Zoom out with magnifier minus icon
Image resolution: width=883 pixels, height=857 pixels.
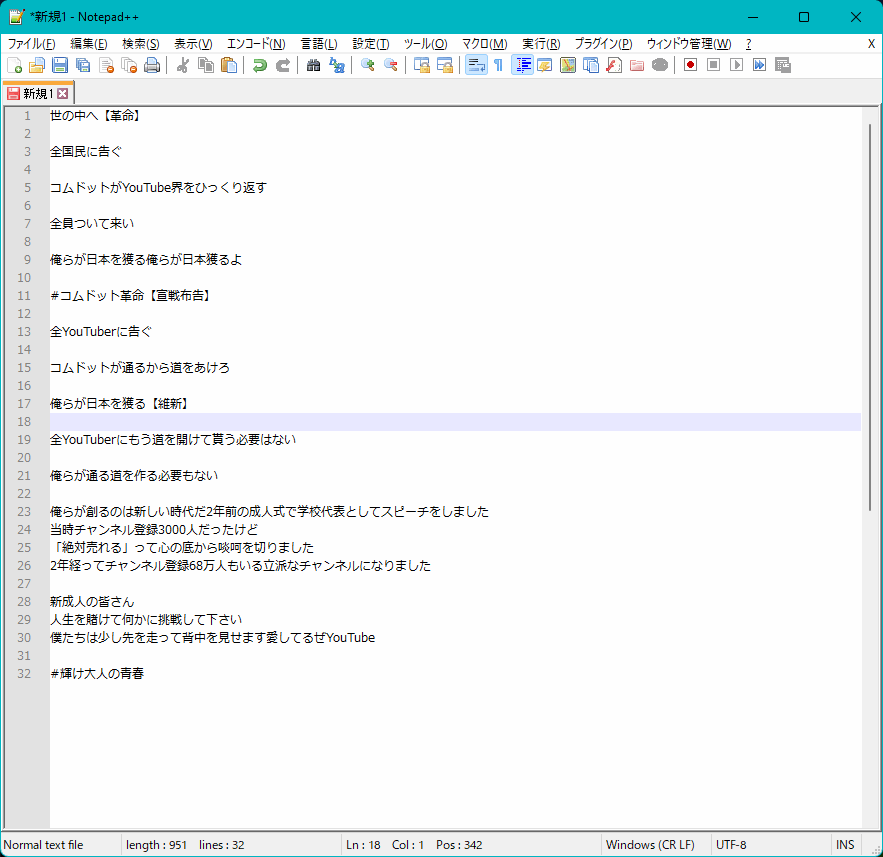pos(390,65)
